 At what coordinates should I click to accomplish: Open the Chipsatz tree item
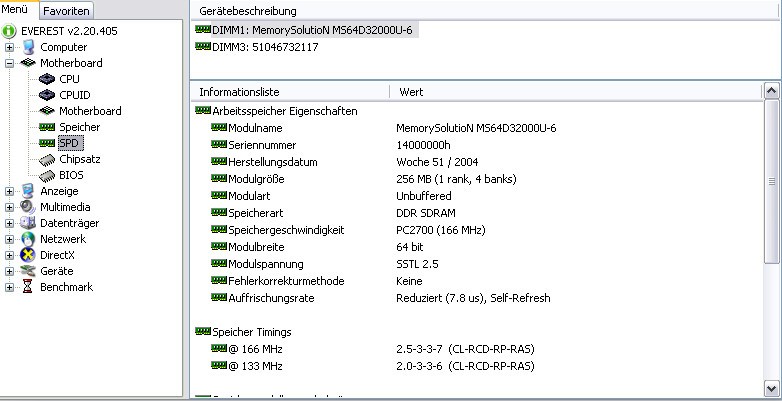pyautogui.click(x=80, y=159)
